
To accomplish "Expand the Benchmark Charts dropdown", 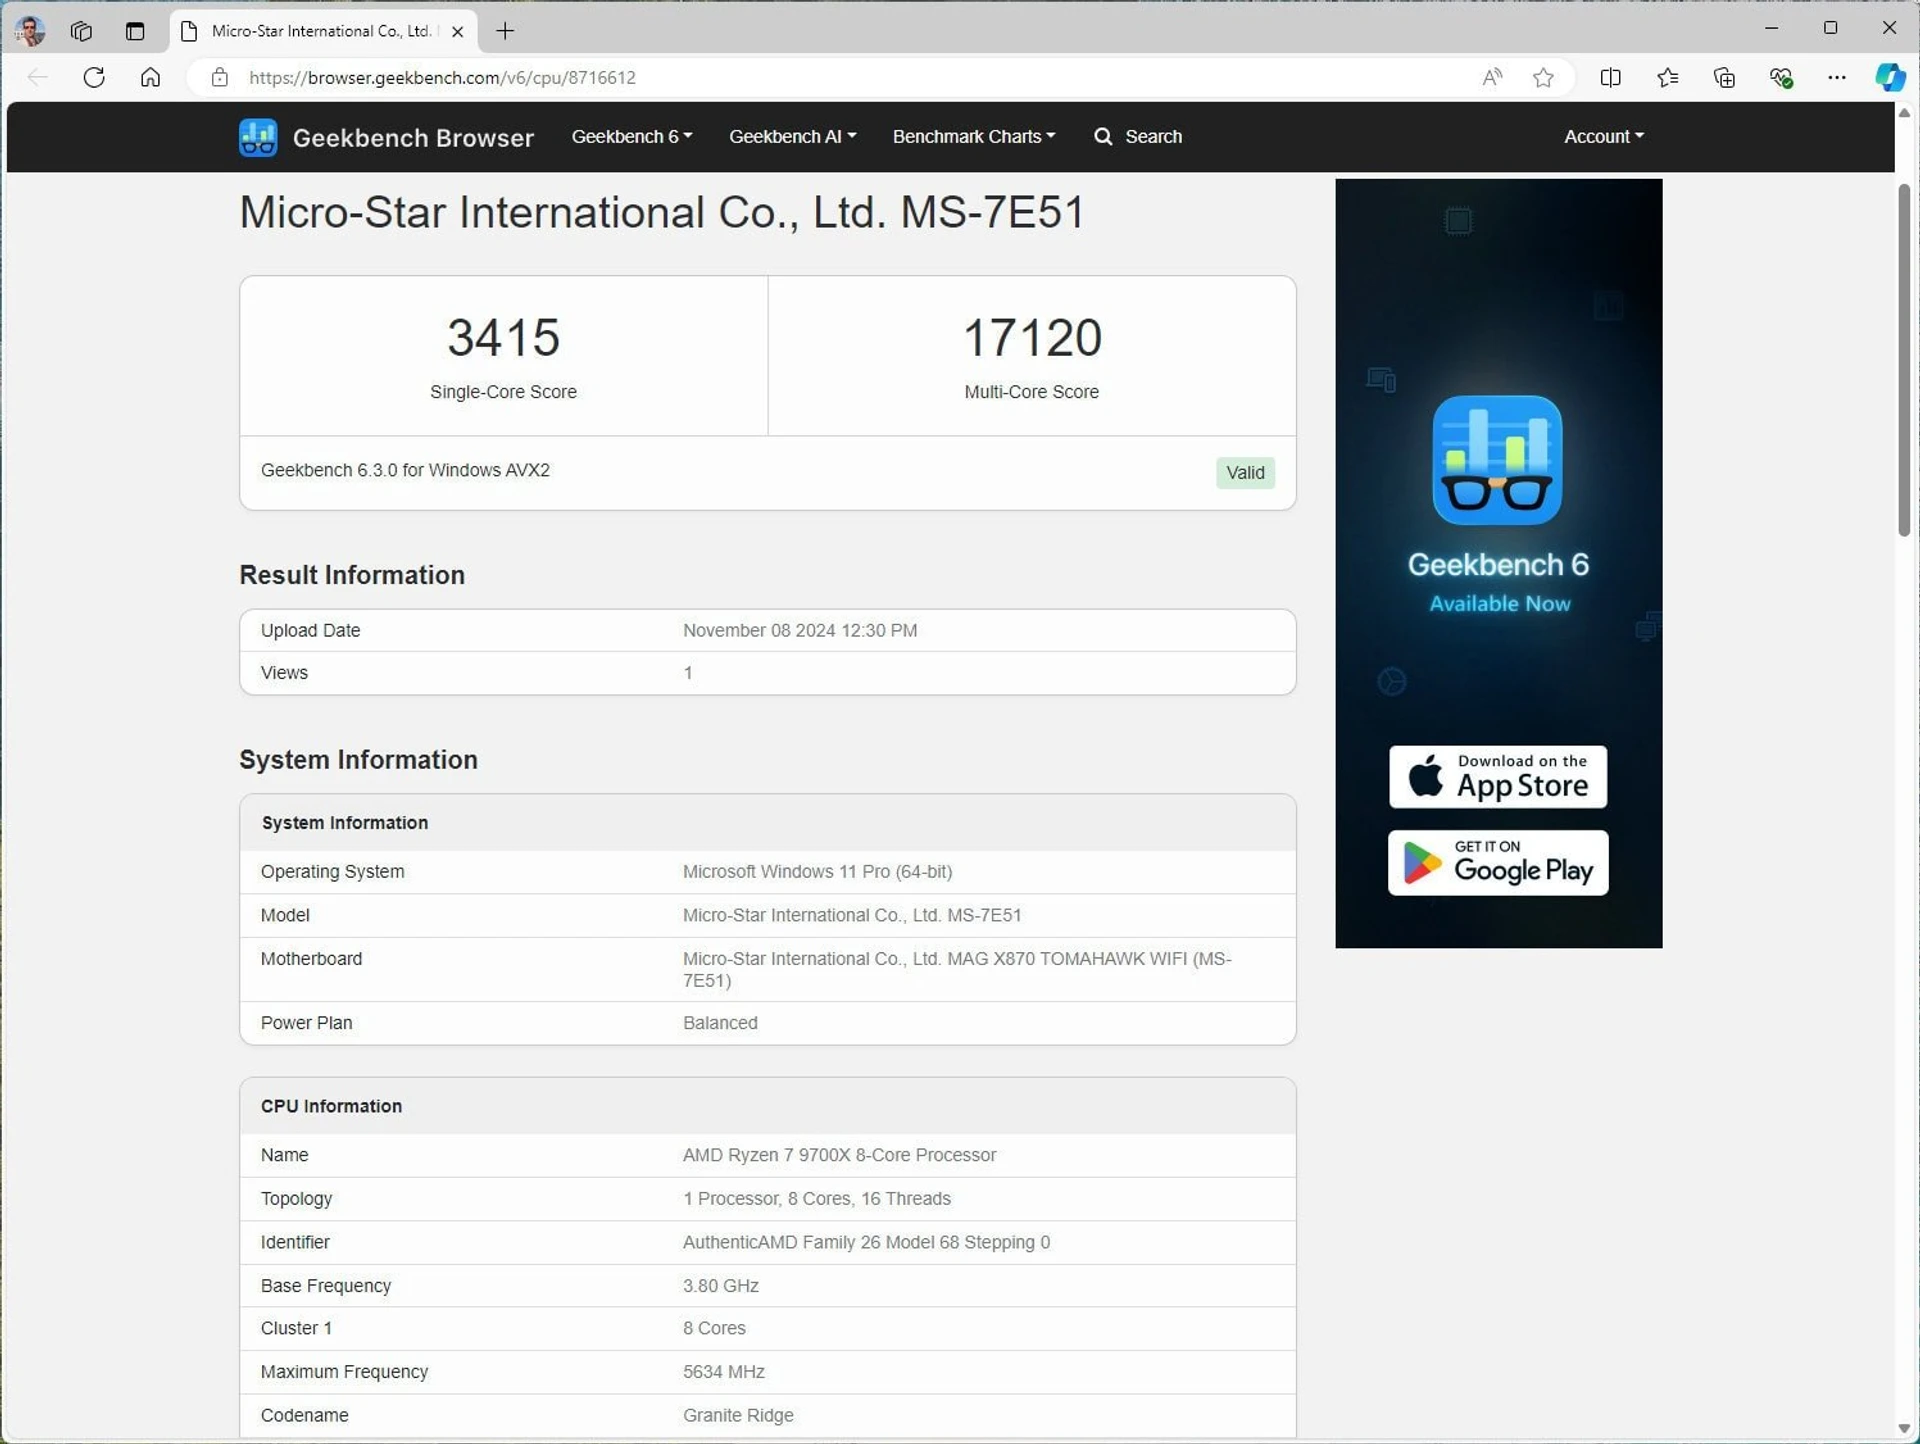I will (974, 136).
